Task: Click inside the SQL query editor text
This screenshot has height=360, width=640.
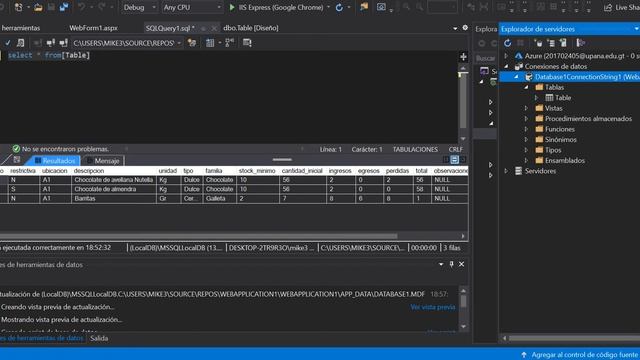Action: [49, 55]
